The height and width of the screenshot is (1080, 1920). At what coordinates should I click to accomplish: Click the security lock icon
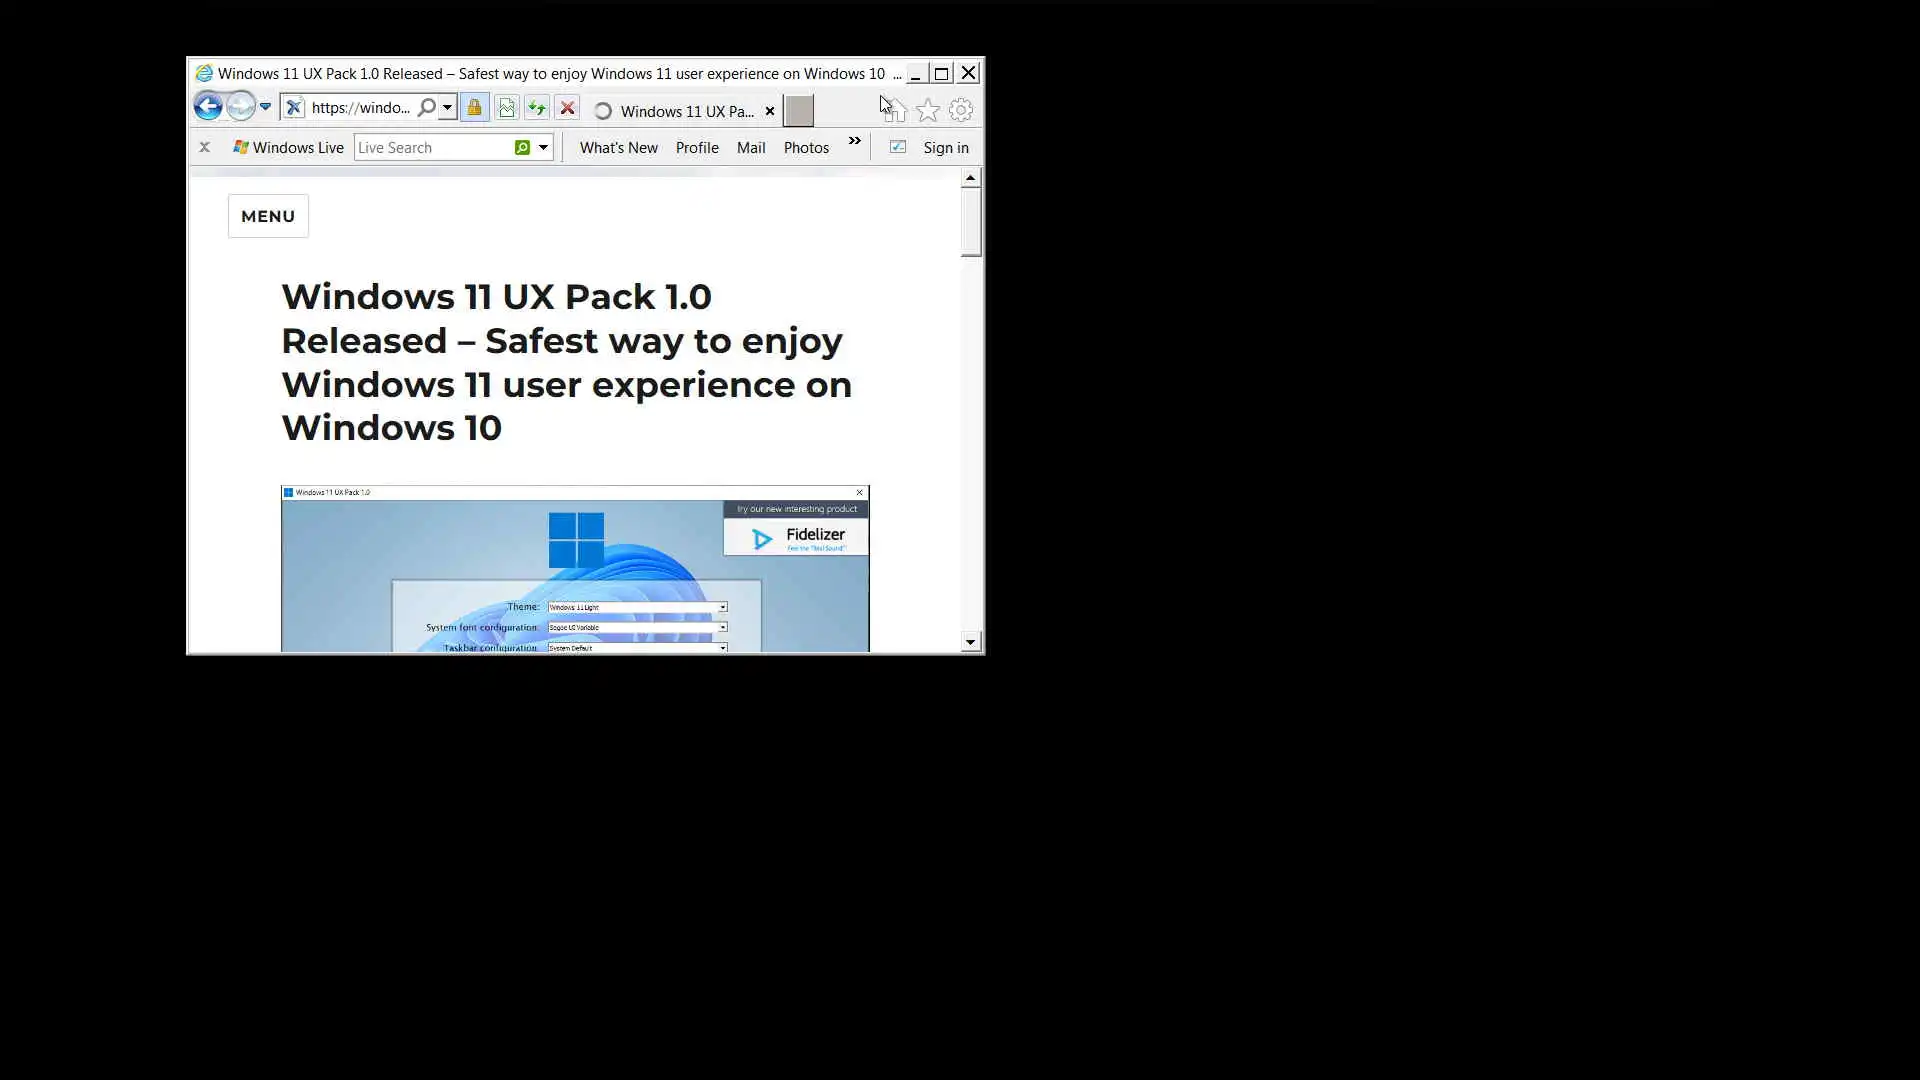point(475,108)
